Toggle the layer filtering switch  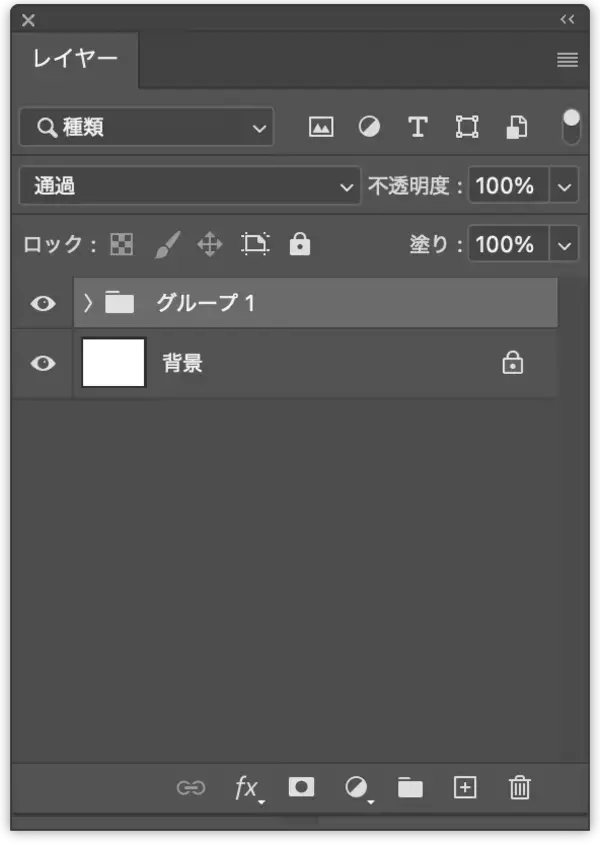point(571,126)
